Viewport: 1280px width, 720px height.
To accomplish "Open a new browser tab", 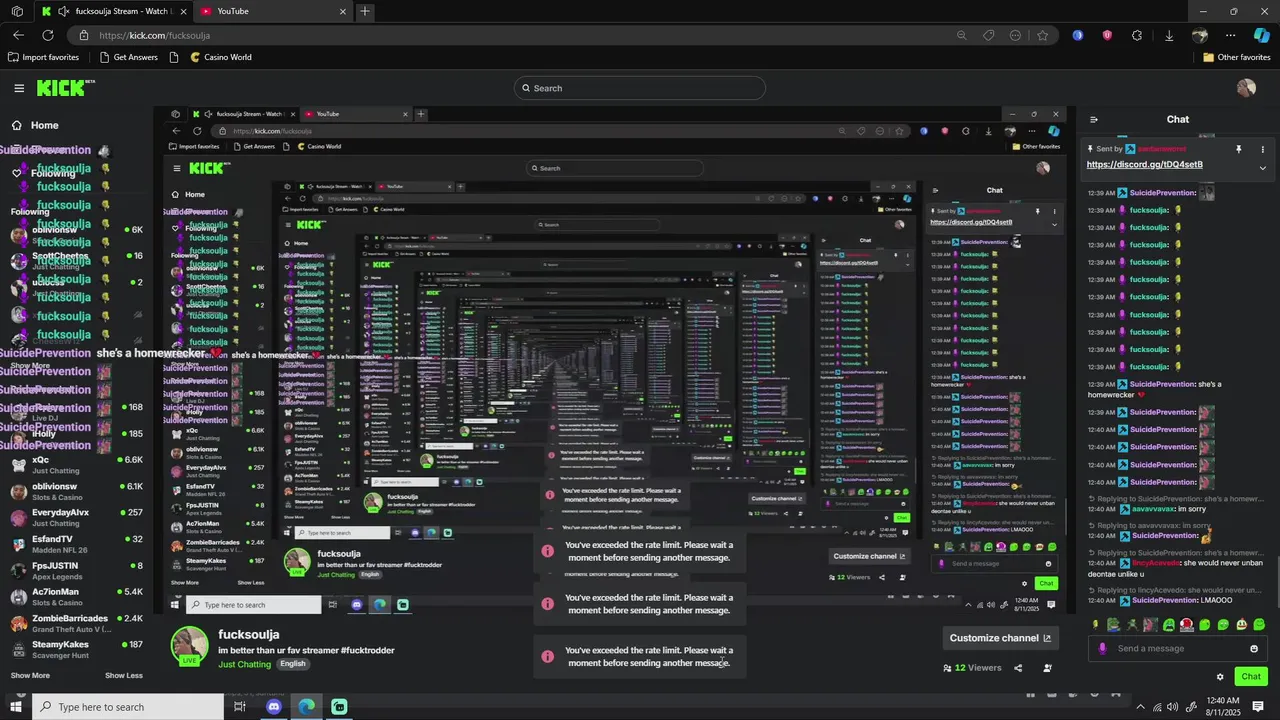I will (x=365, y=11).
